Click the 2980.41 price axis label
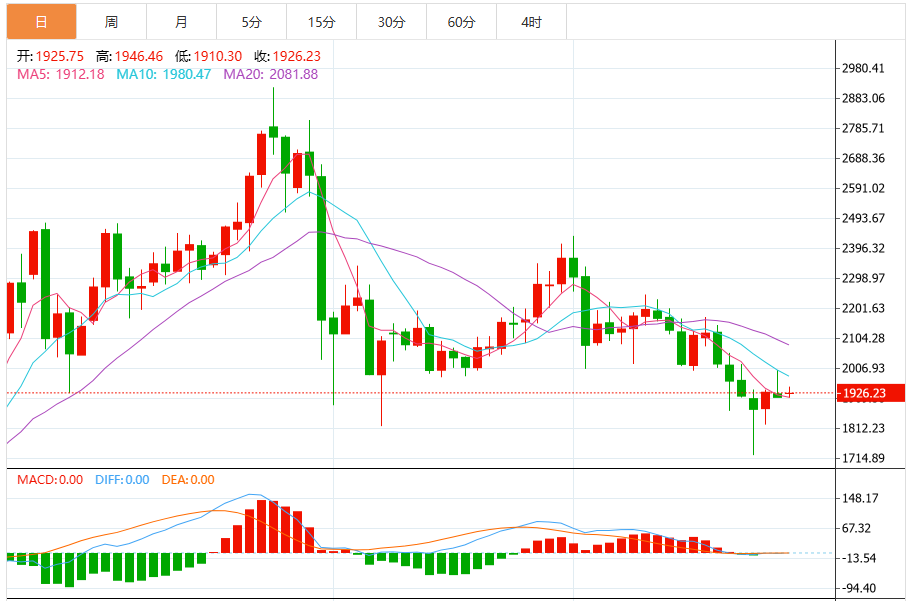This screenshot has height=601, width=909. (x=863, y=68)
